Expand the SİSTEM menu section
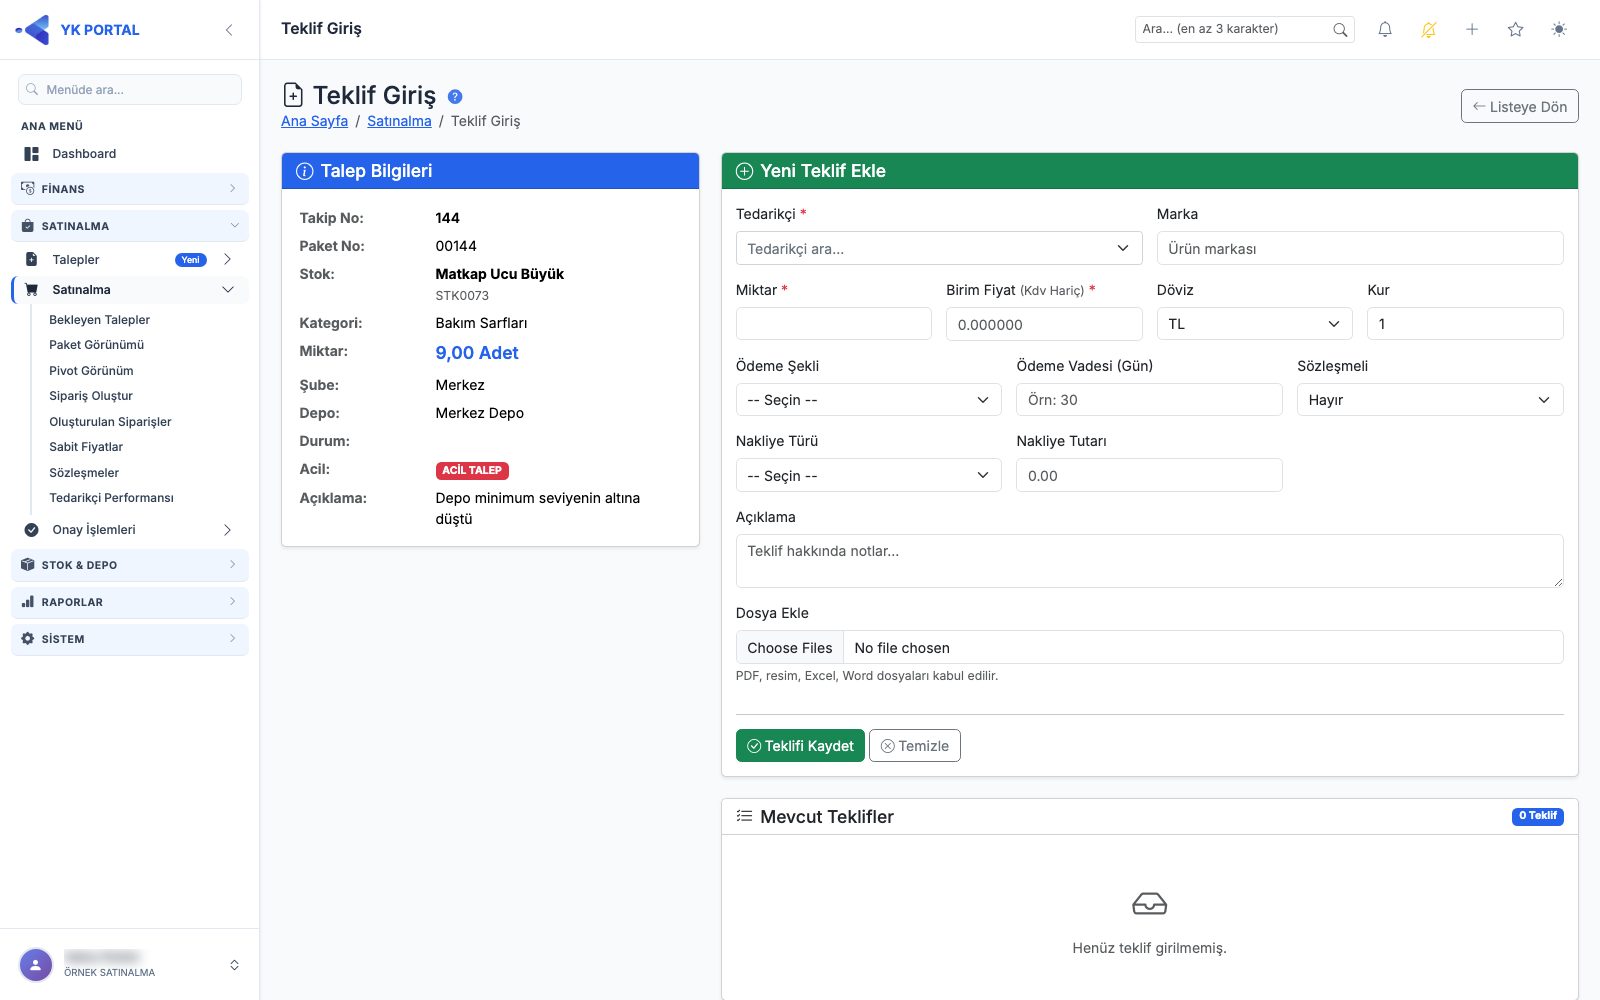Image resolution: width=1600 pixels, height=1000 pixels. [130, 639]
